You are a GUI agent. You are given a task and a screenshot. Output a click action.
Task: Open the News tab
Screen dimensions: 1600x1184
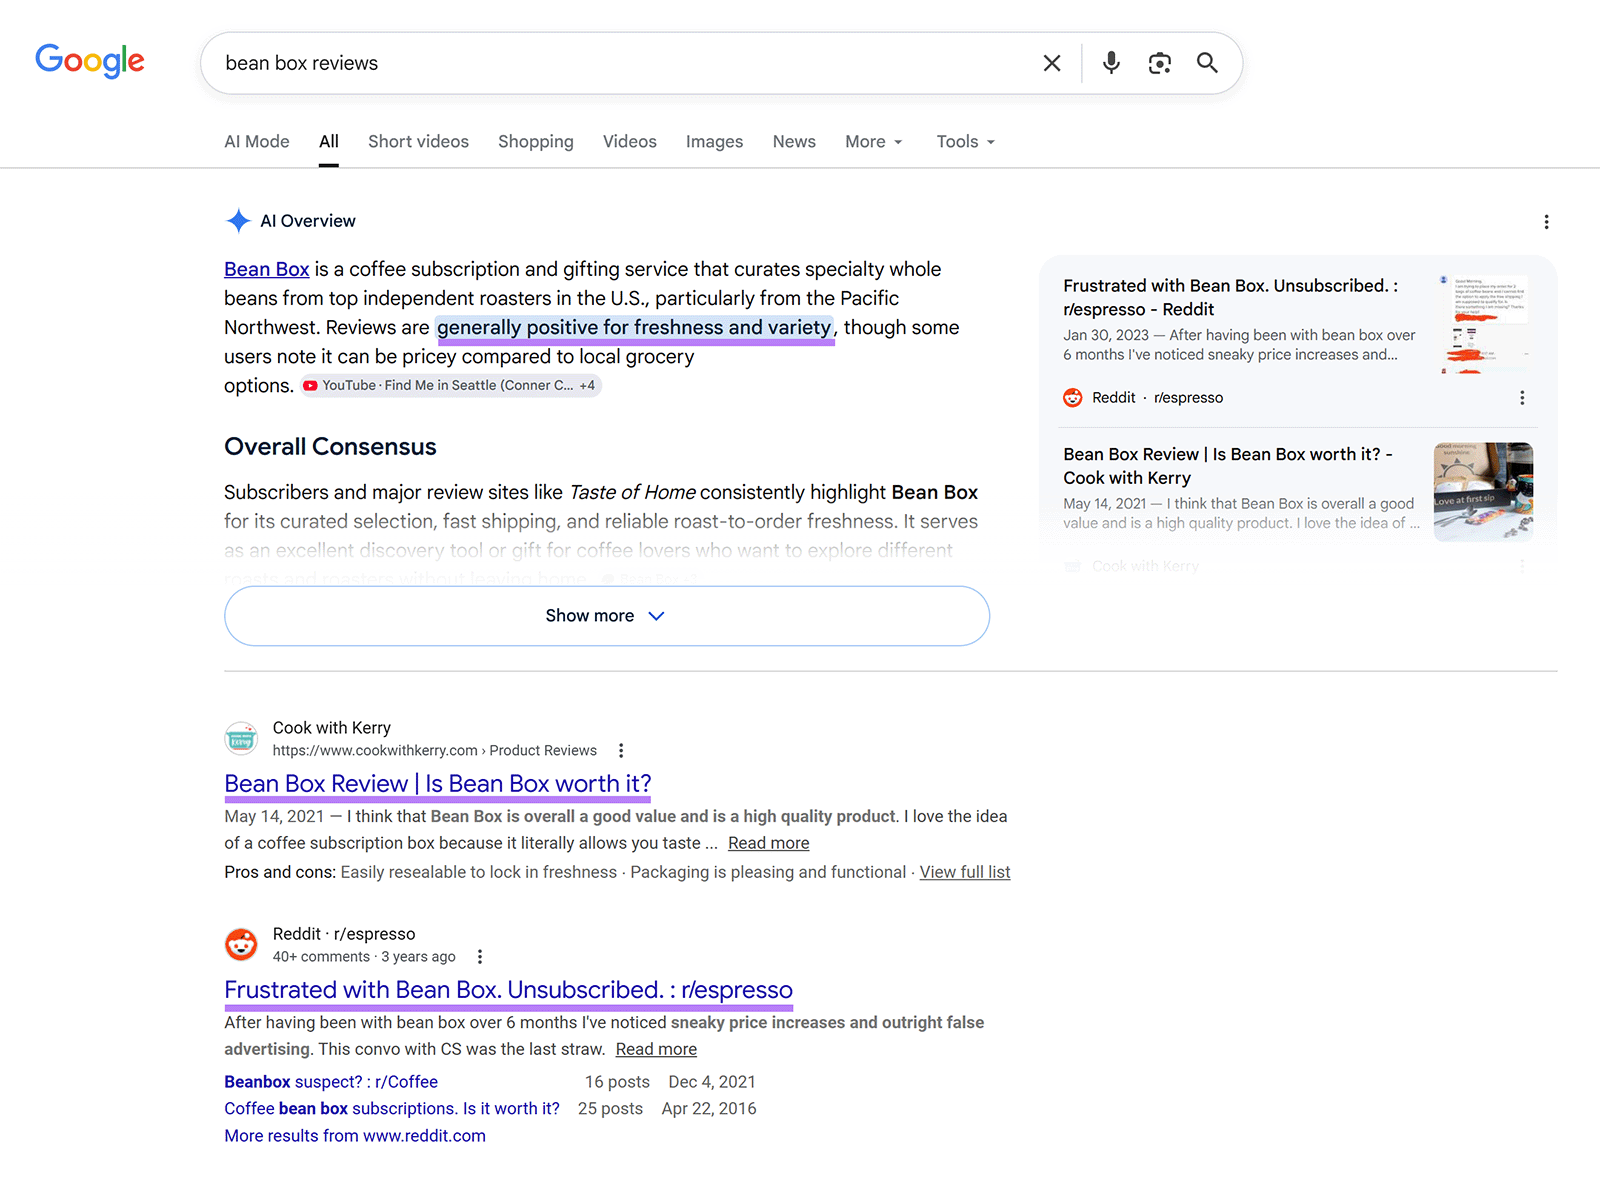(x=794, y=142)
